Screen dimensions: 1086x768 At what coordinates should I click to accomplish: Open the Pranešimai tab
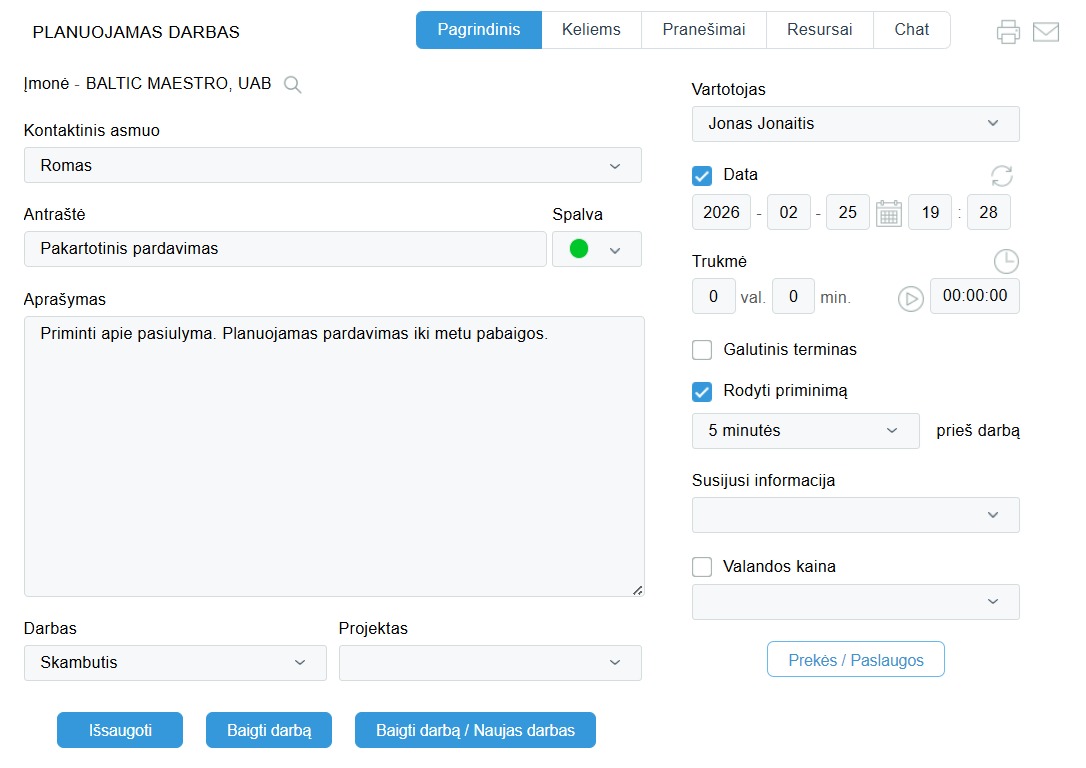coord(704,30)
